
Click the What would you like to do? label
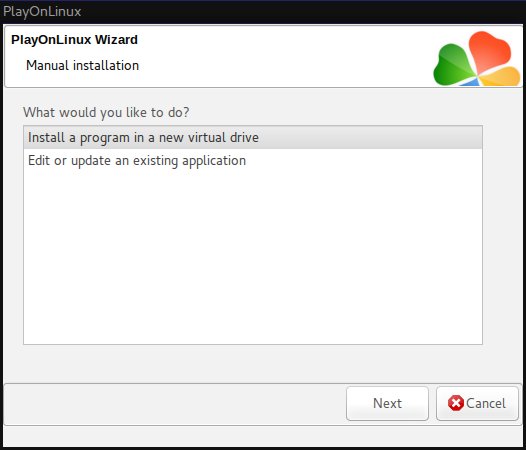click(106, 112)
